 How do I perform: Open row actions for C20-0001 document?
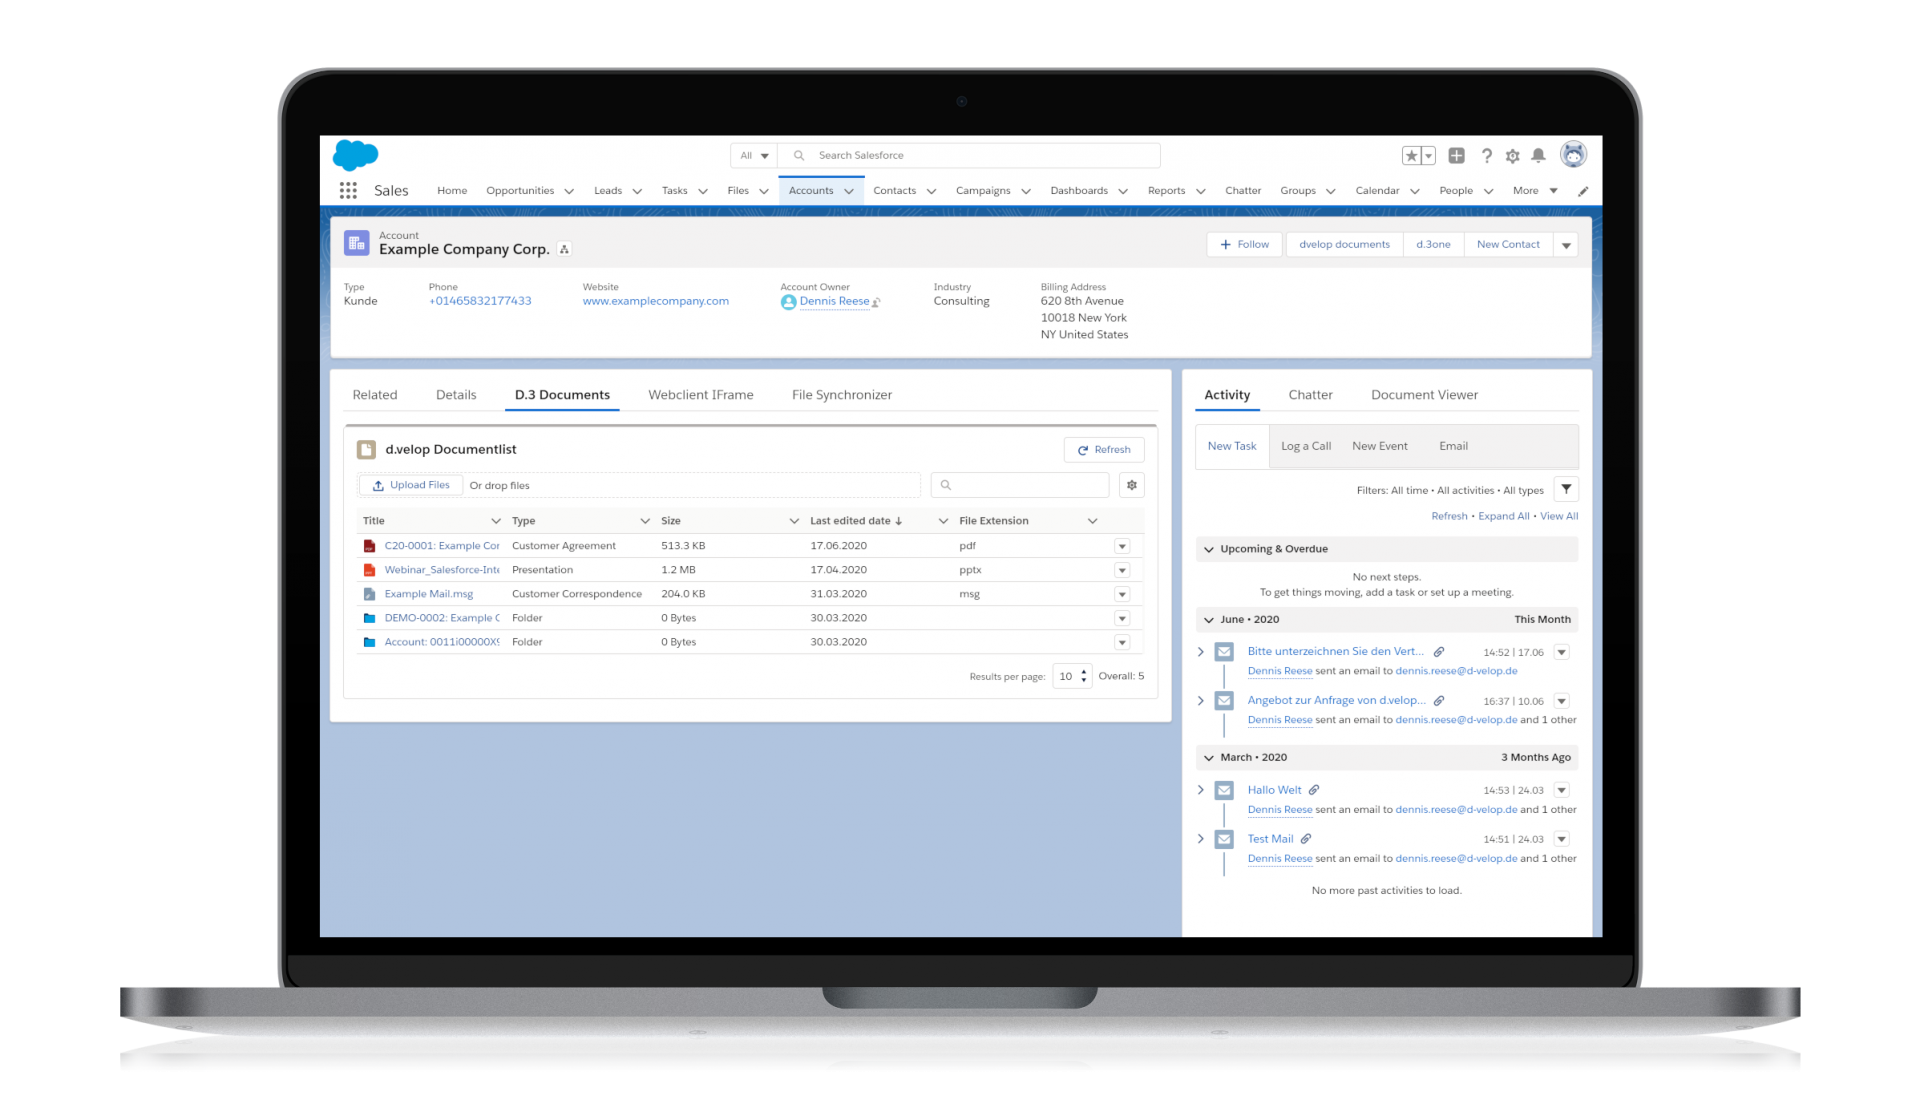coord(1122,546)
